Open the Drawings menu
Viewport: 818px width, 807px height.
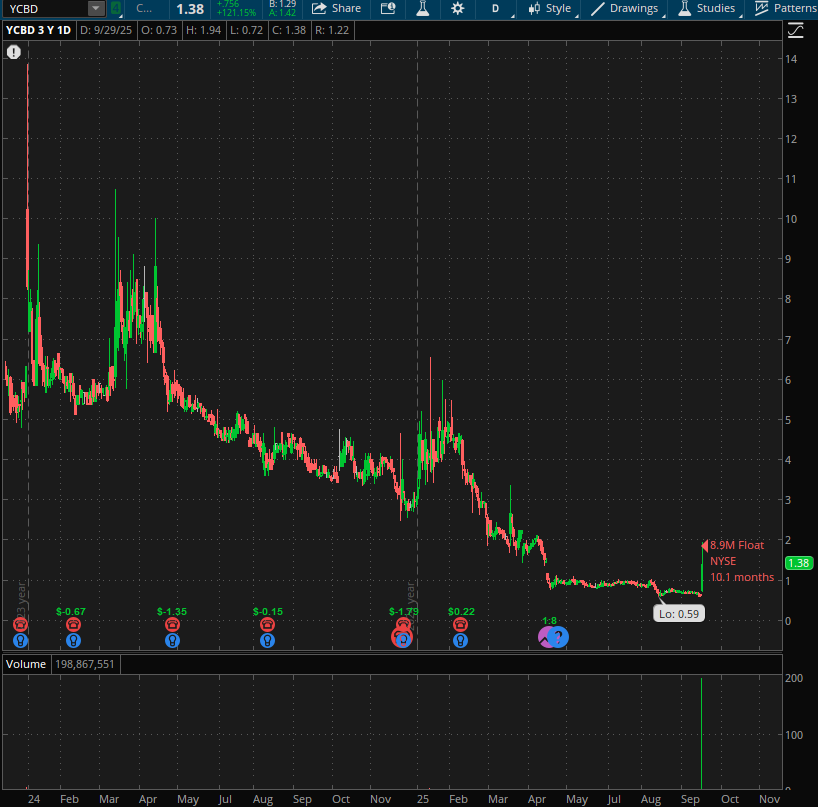click(625, 8)
